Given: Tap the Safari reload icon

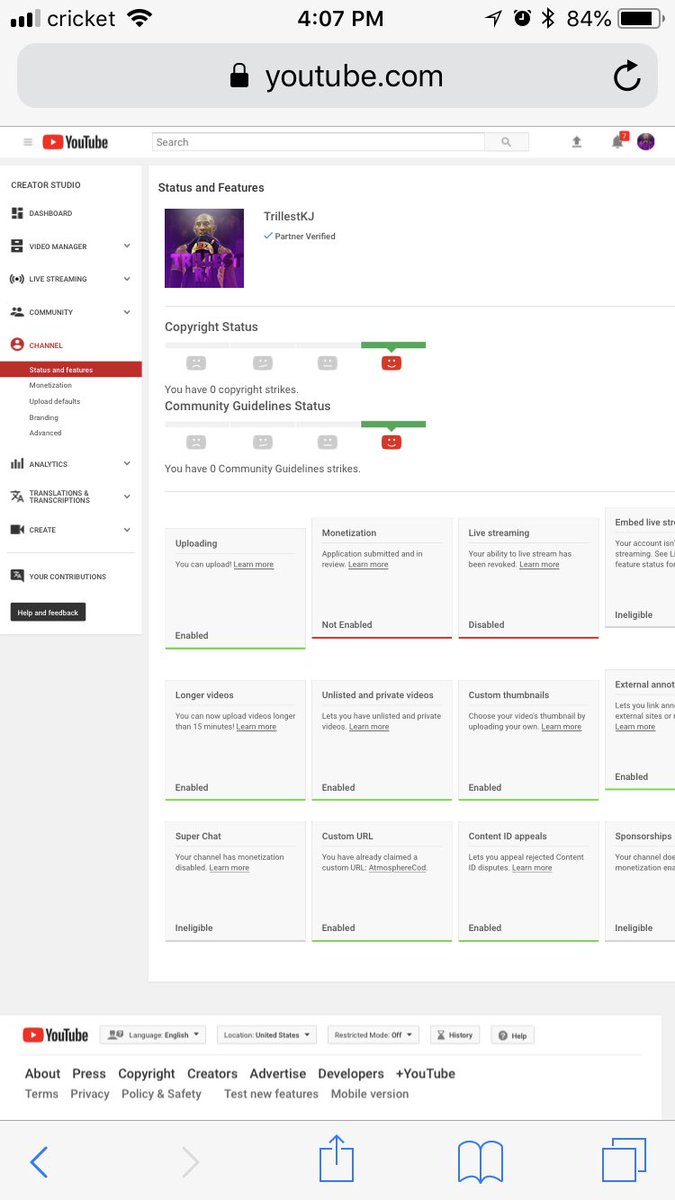Looking at the screenshot, I should 627,76.
